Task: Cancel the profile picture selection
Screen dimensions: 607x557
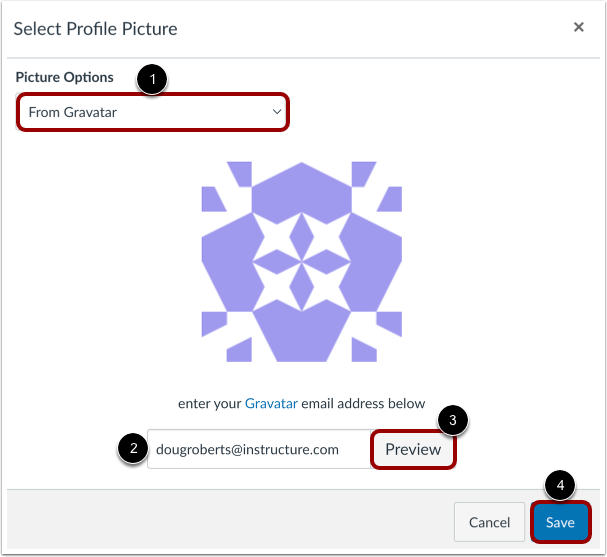Action: (x=489, y=522)
